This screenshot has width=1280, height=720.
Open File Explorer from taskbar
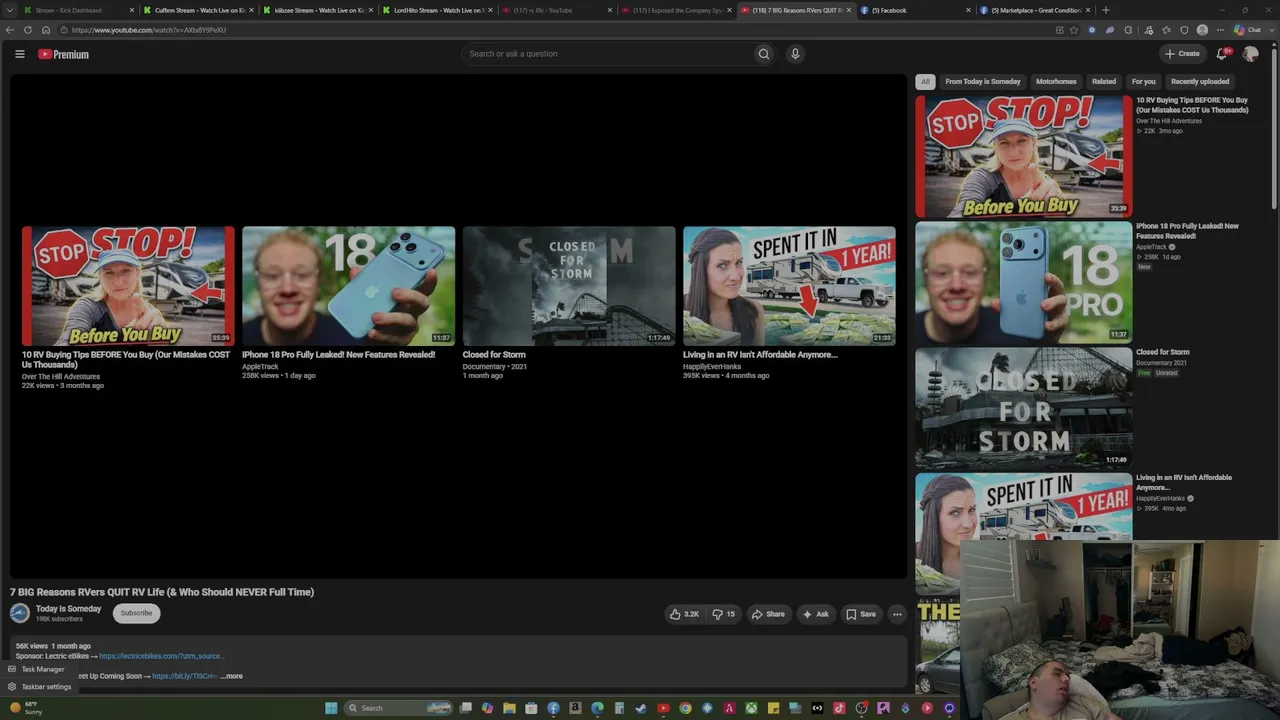(x=509, y=708)
